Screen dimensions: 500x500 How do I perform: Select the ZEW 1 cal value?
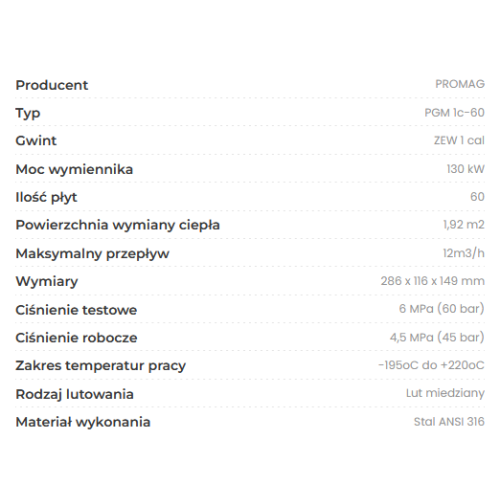coord(459,140)
